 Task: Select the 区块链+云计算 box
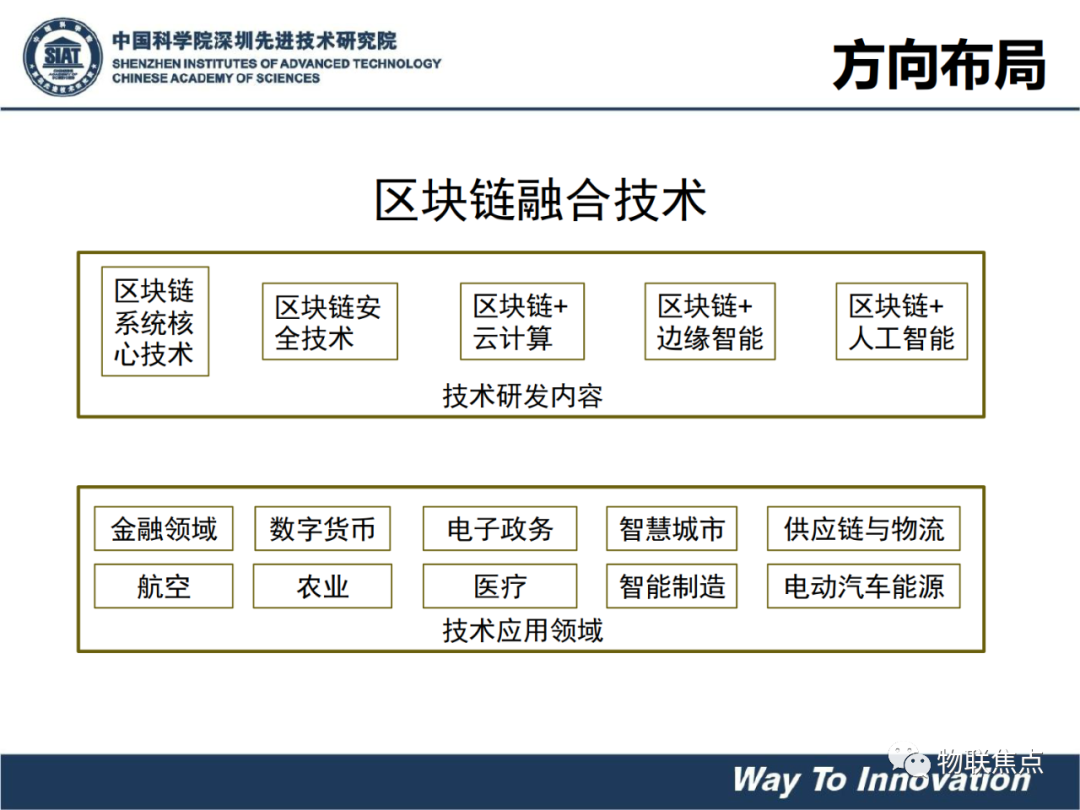tap(522, 322)
